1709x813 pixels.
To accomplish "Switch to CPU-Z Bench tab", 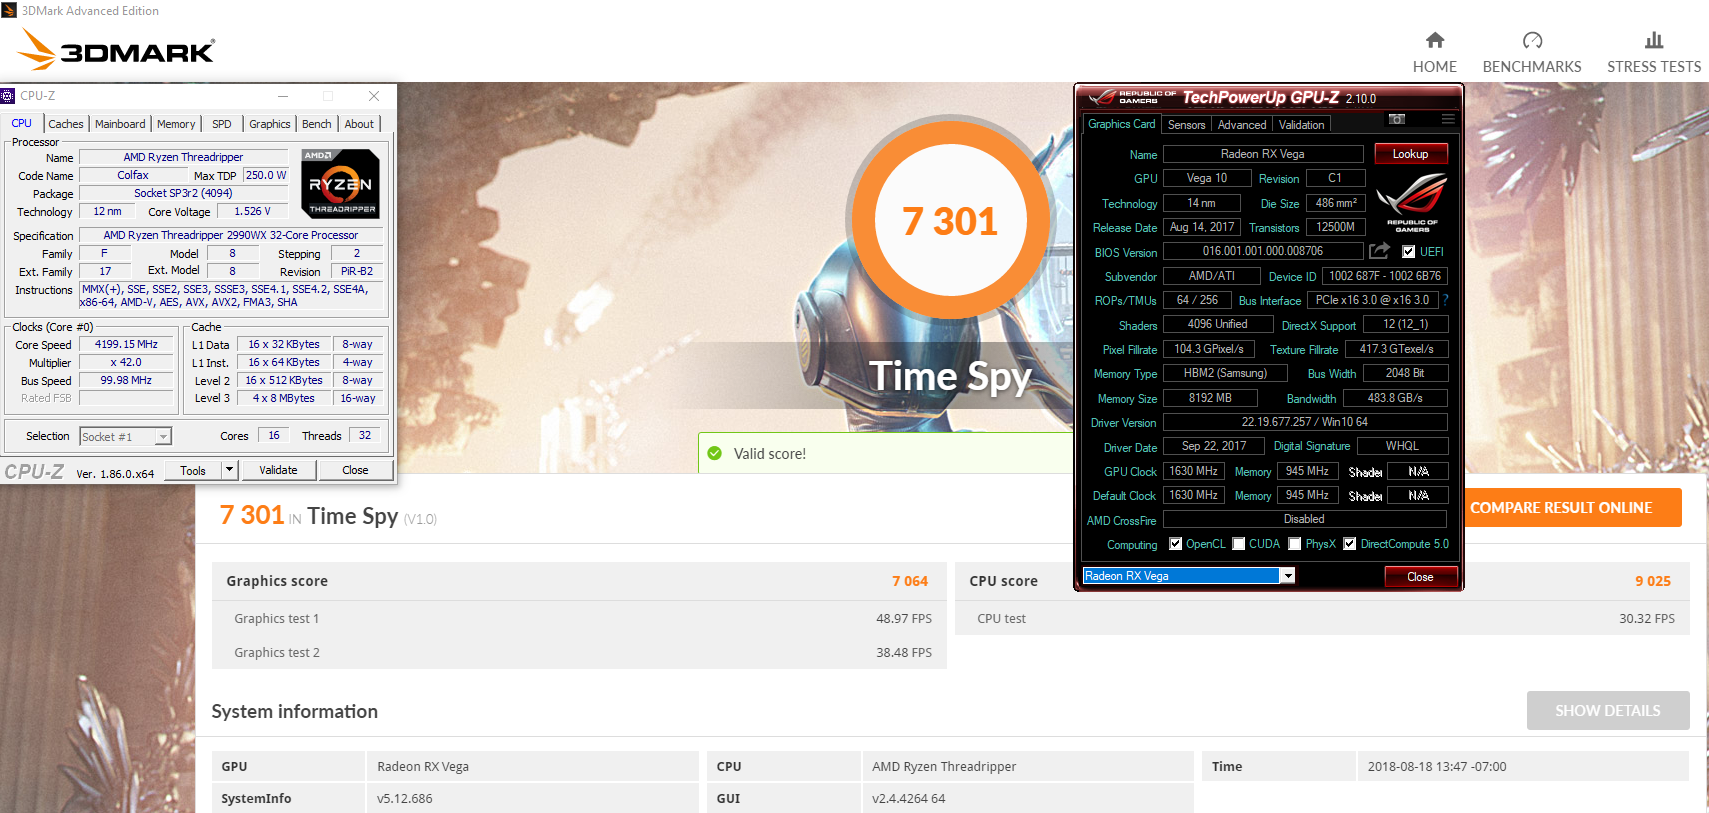I will point(317,124).
